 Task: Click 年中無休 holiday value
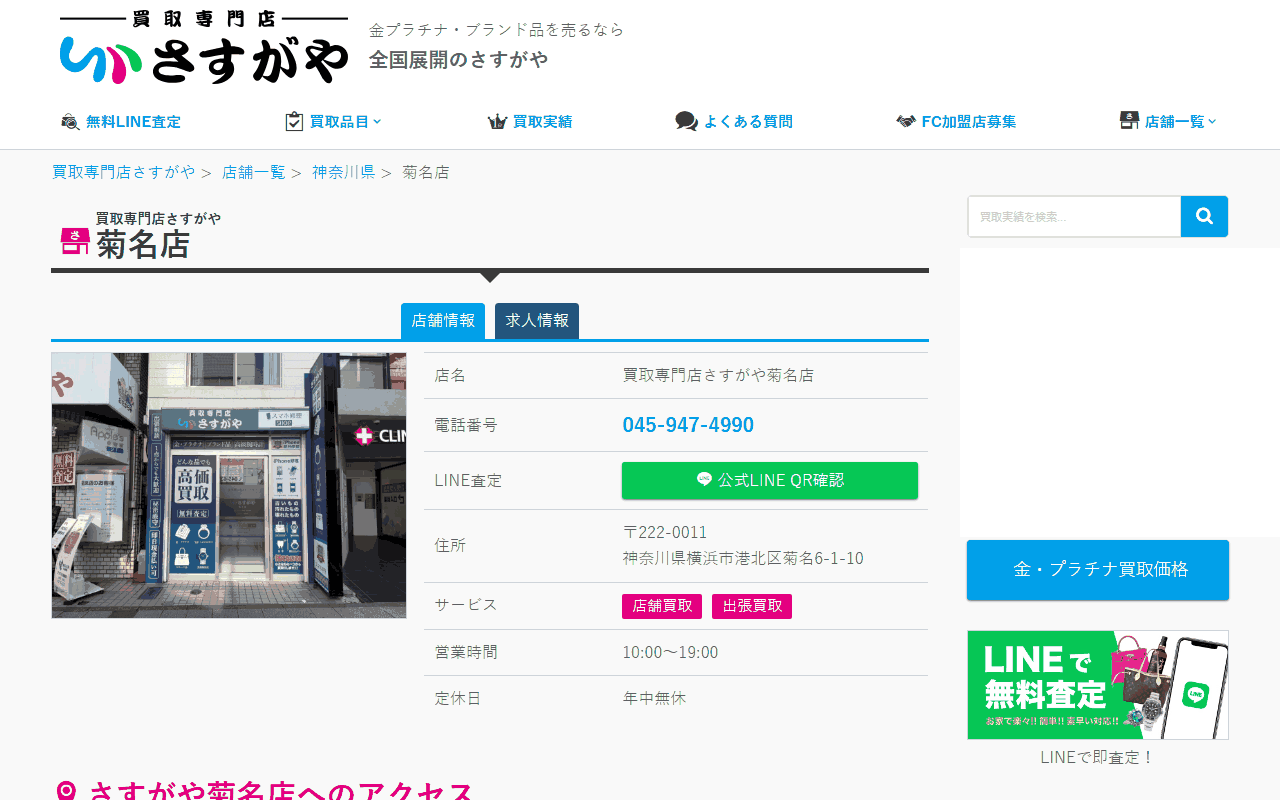pos(654,698)
